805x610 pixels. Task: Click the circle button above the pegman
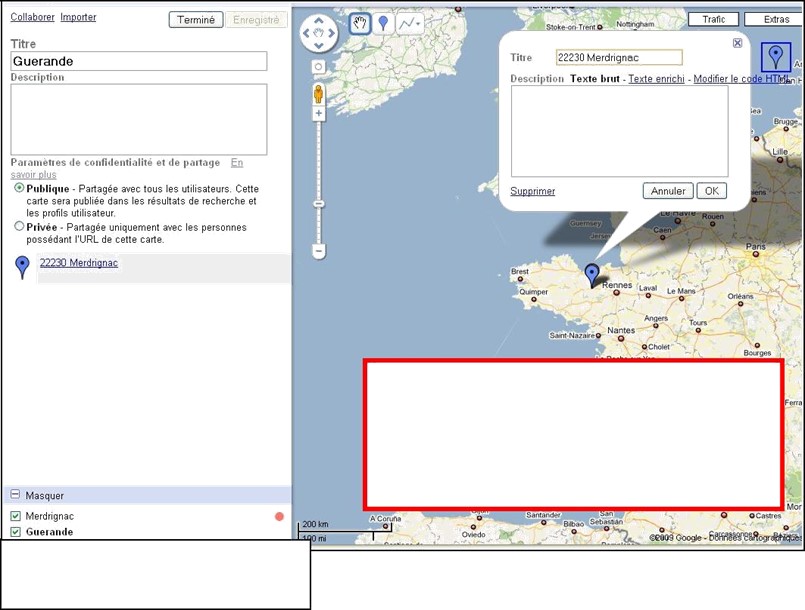tap(319, 67)
